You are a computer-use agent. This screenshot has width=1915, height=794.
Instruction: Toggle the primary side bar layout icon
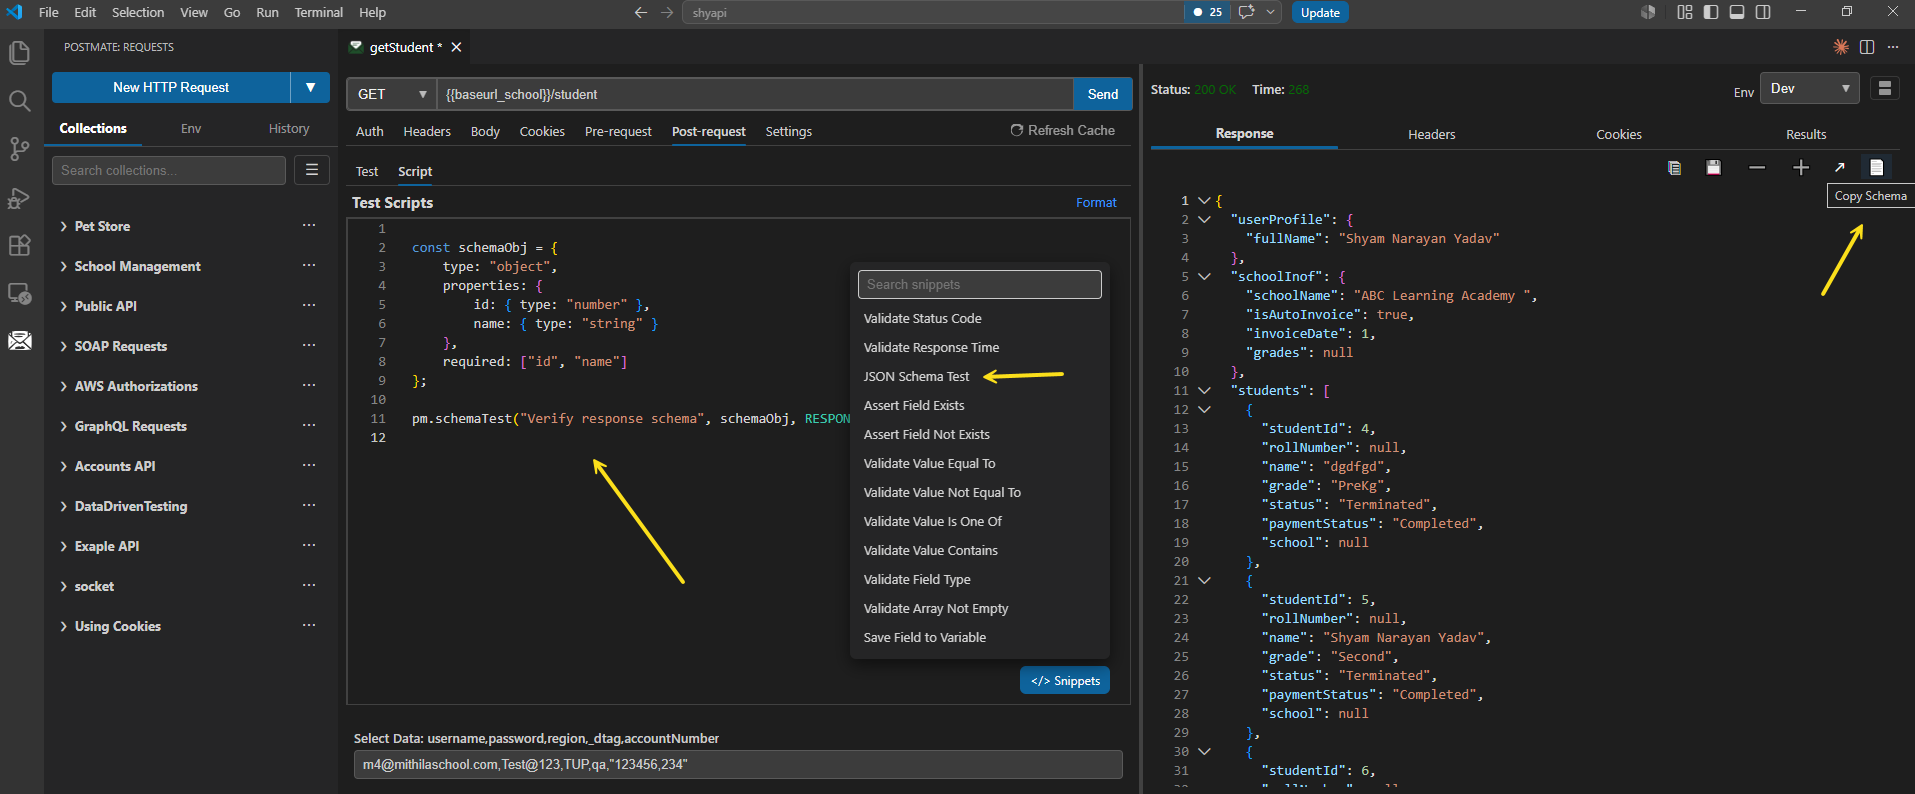1711,12
